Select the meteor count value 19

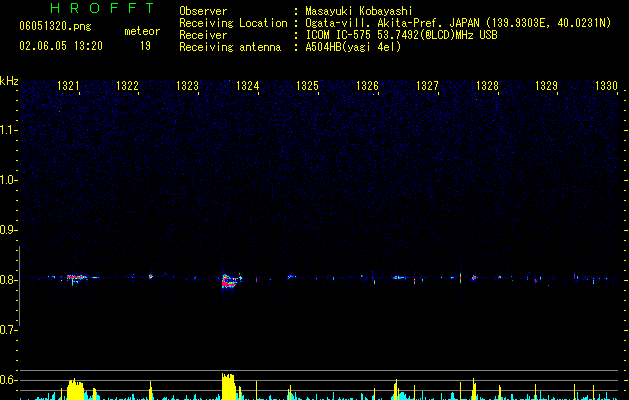[145, 46]
